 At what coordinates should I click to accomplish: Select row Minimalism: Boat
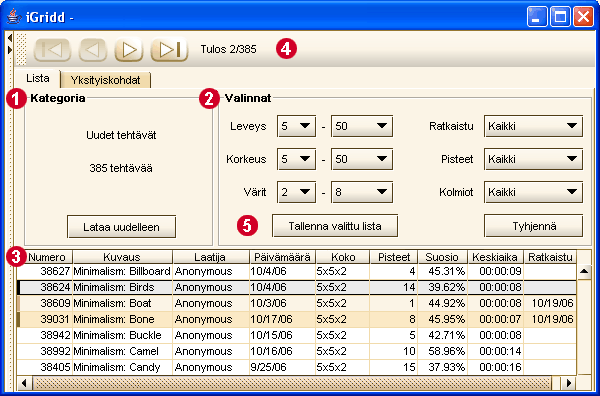tap(297, 303)
